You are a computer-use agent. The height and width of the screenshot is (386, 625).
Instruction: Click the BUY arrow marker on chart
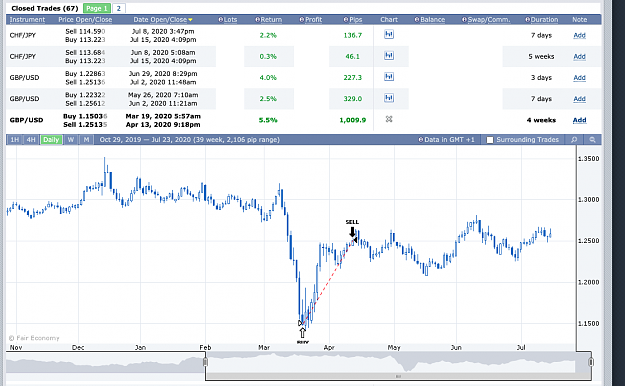click(303, 333)
